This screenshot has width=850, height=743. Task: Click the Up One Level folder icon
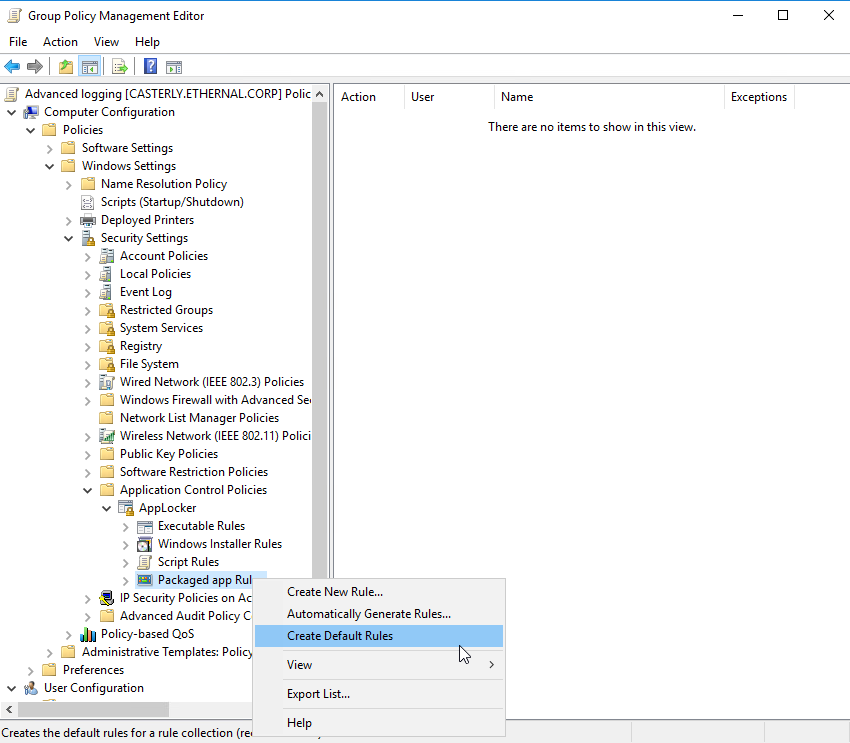(x=66, y=67)
